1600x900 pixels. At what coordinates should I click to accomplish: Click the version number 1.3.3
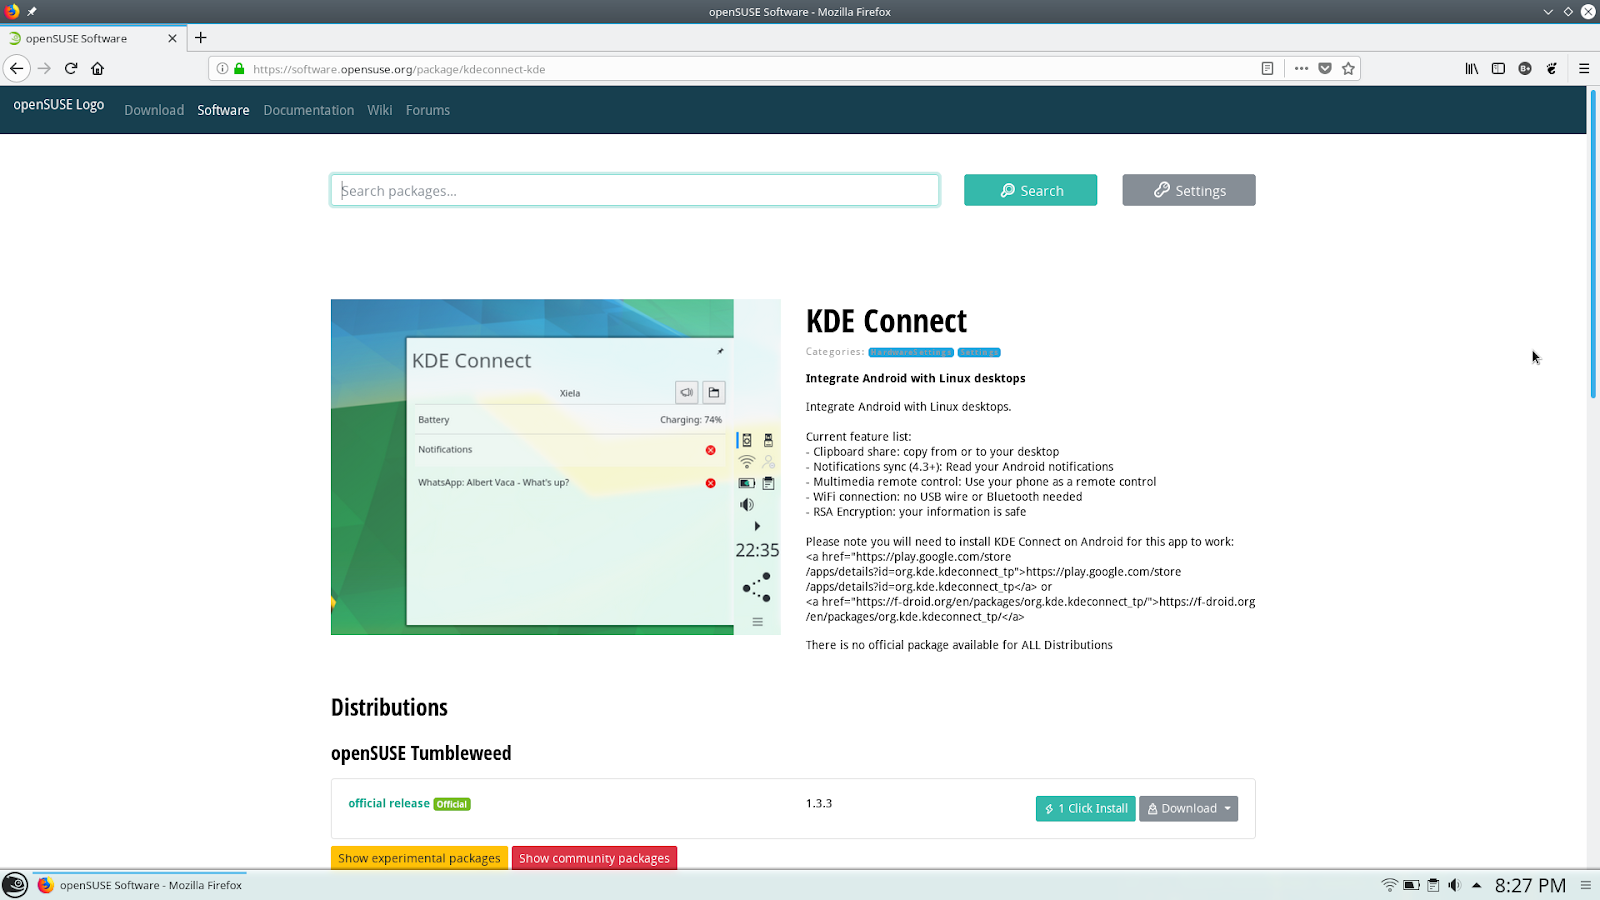click(819, 803)
